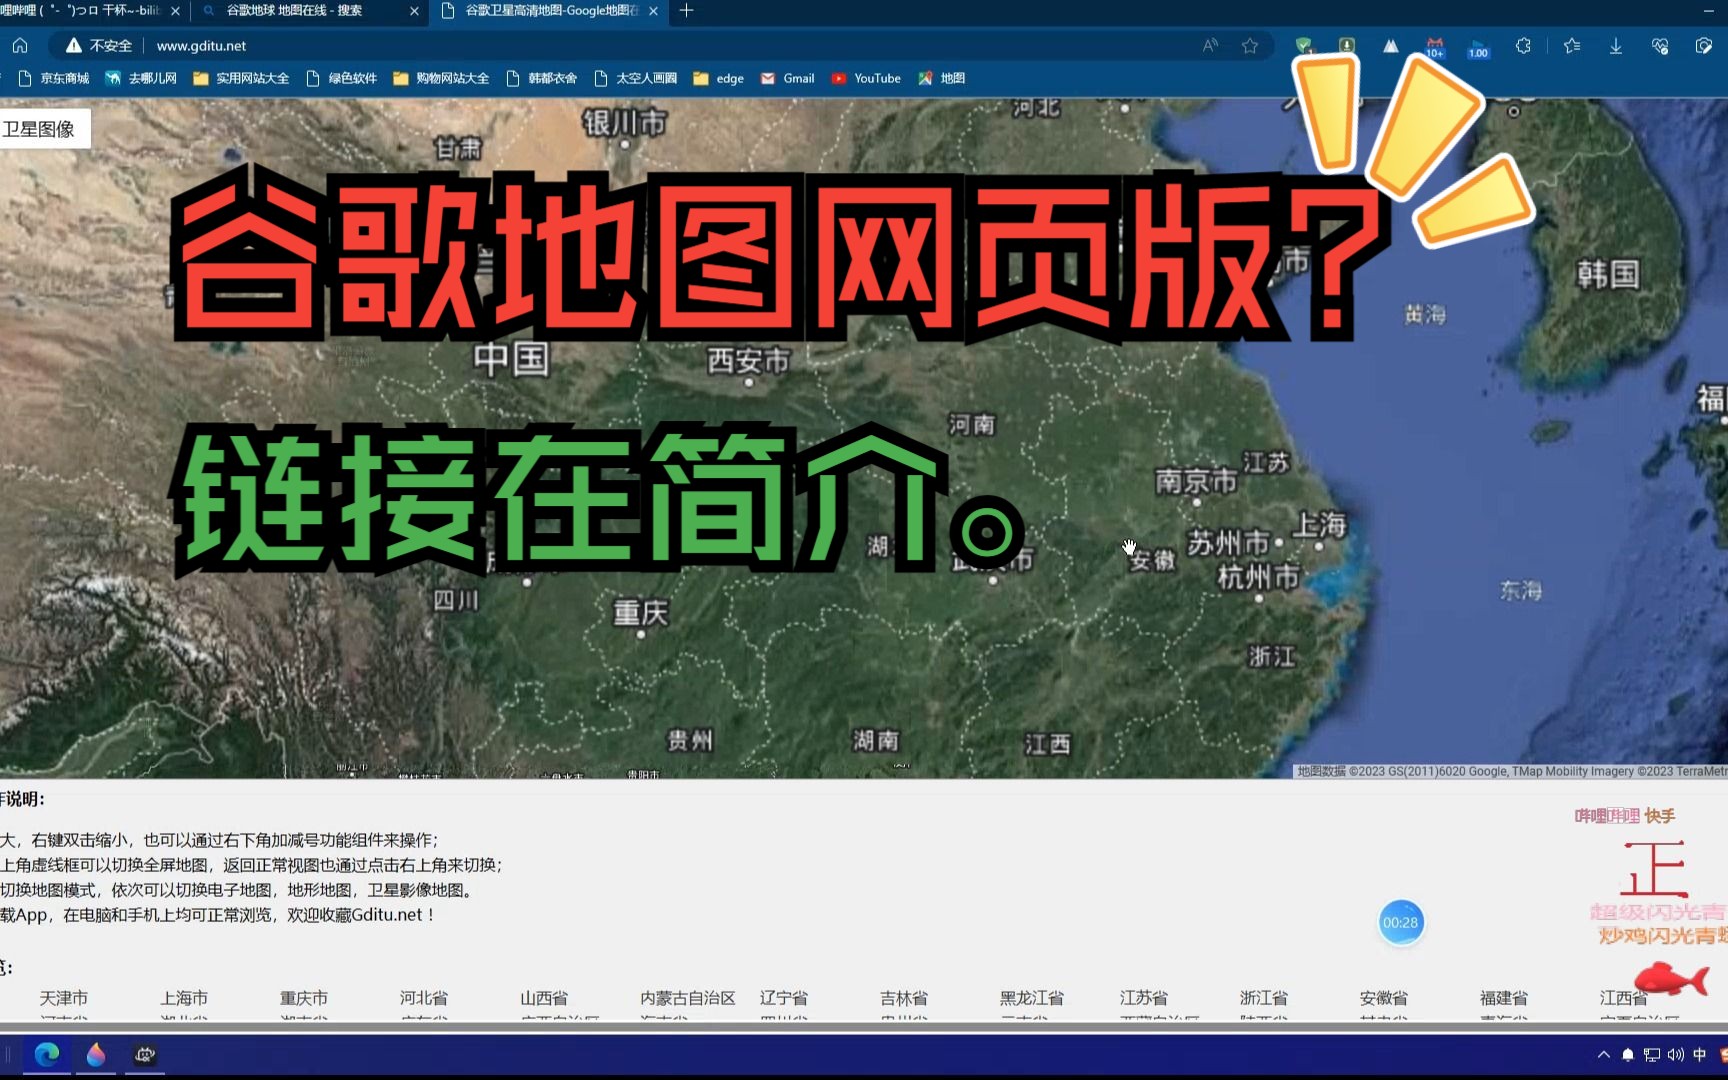Click the 卫星图像 map type button

43,129
